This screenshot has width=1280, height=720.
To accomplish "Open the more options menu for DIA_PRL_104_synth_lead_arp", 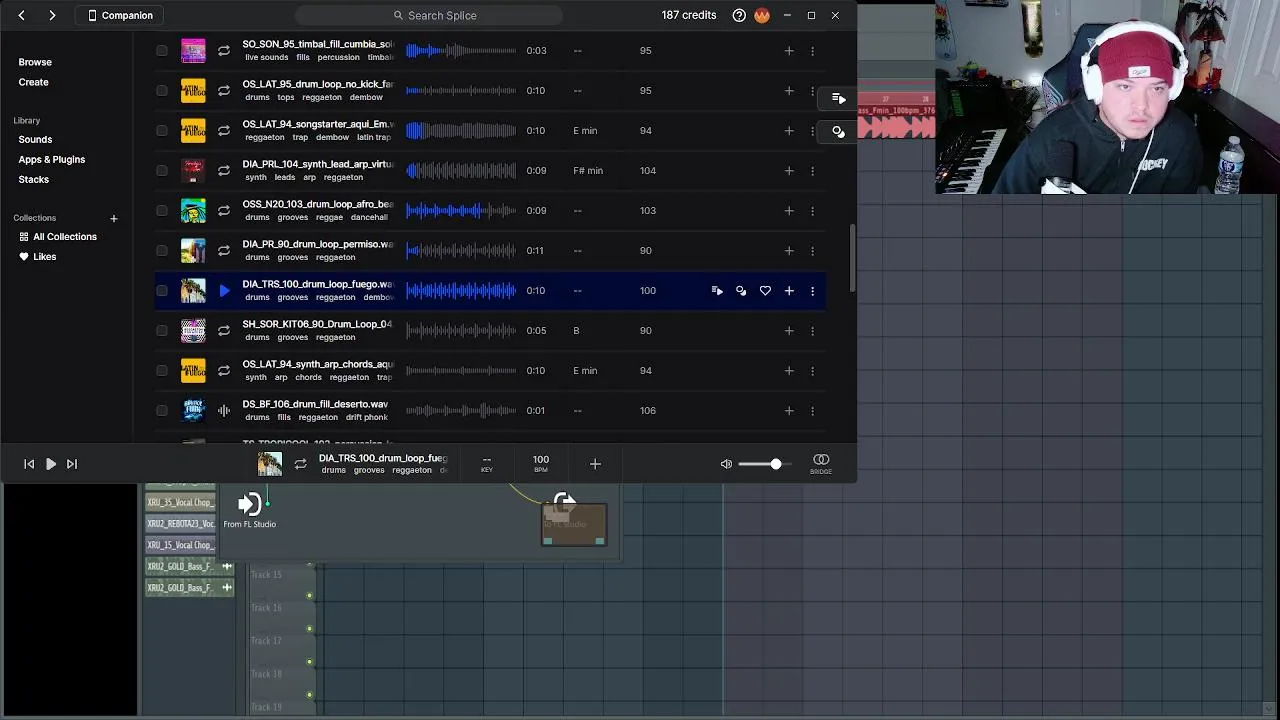I will click(812, 170).
